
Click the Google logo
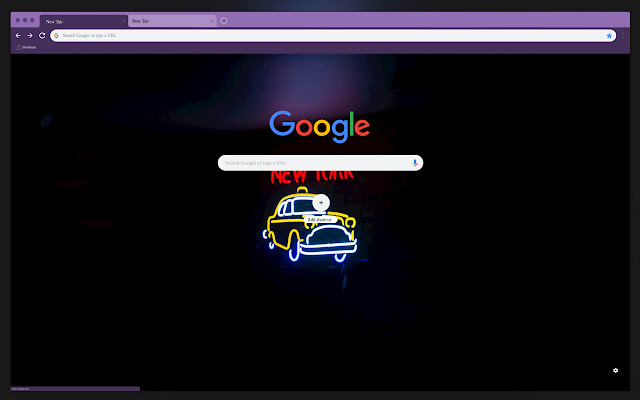(320, 127)
